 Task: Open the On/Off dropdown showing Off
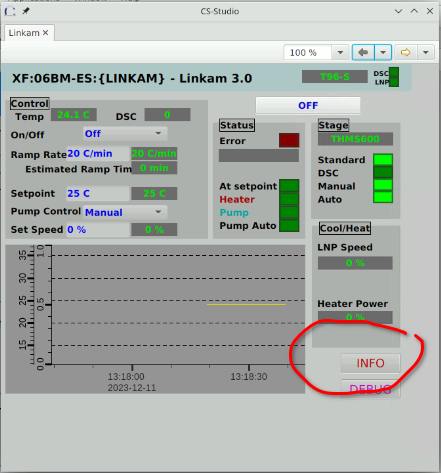pyautogui.click(x=125, y=134)
